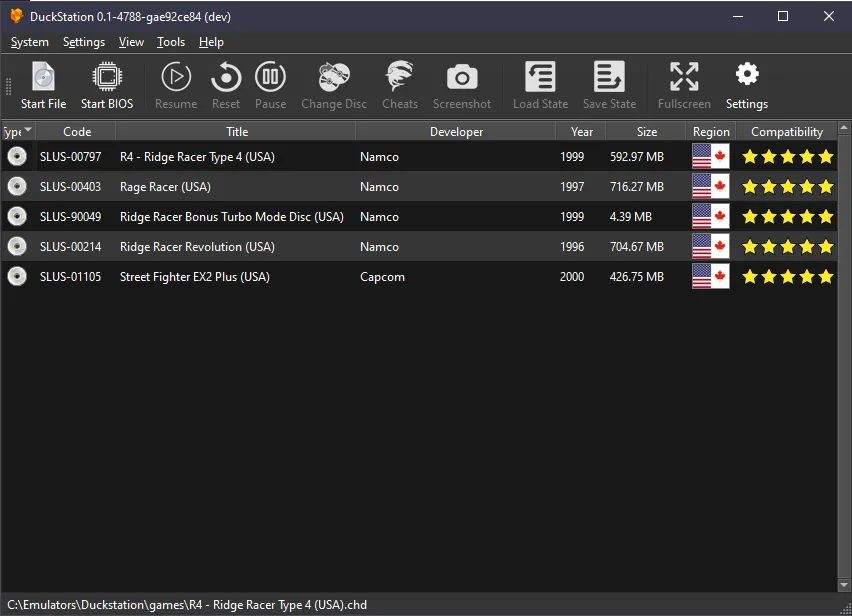Click region flag for Street Fighter EX2 Plus
852x616 pixels.
[710, 276]
